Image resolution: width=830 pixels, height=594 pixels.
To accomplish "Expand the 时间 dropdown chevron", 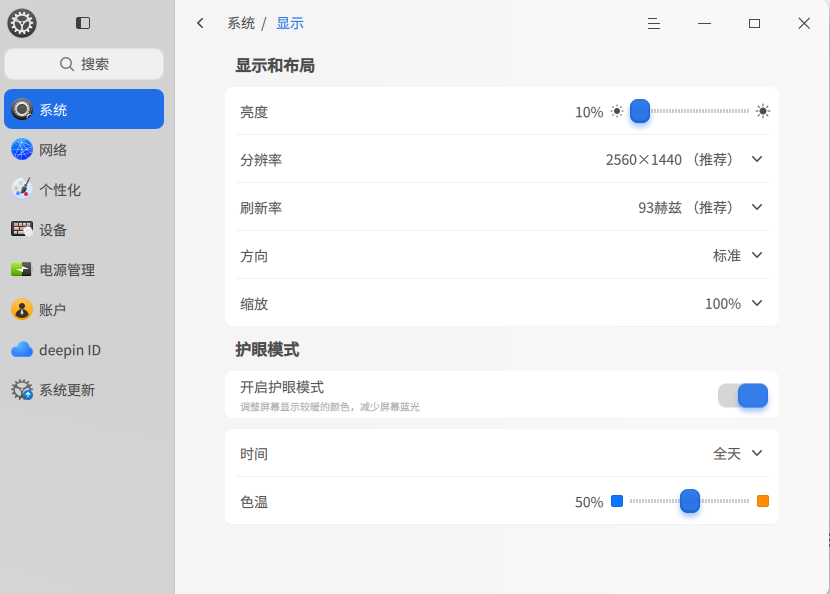I will pos(757,453).
